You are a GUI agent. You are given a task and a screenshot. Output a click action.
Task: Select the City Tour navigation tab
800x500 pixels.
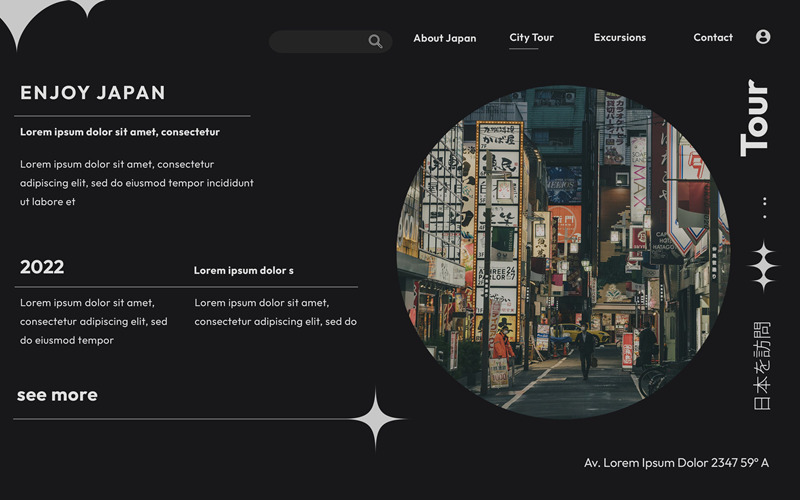coord(531,38)
